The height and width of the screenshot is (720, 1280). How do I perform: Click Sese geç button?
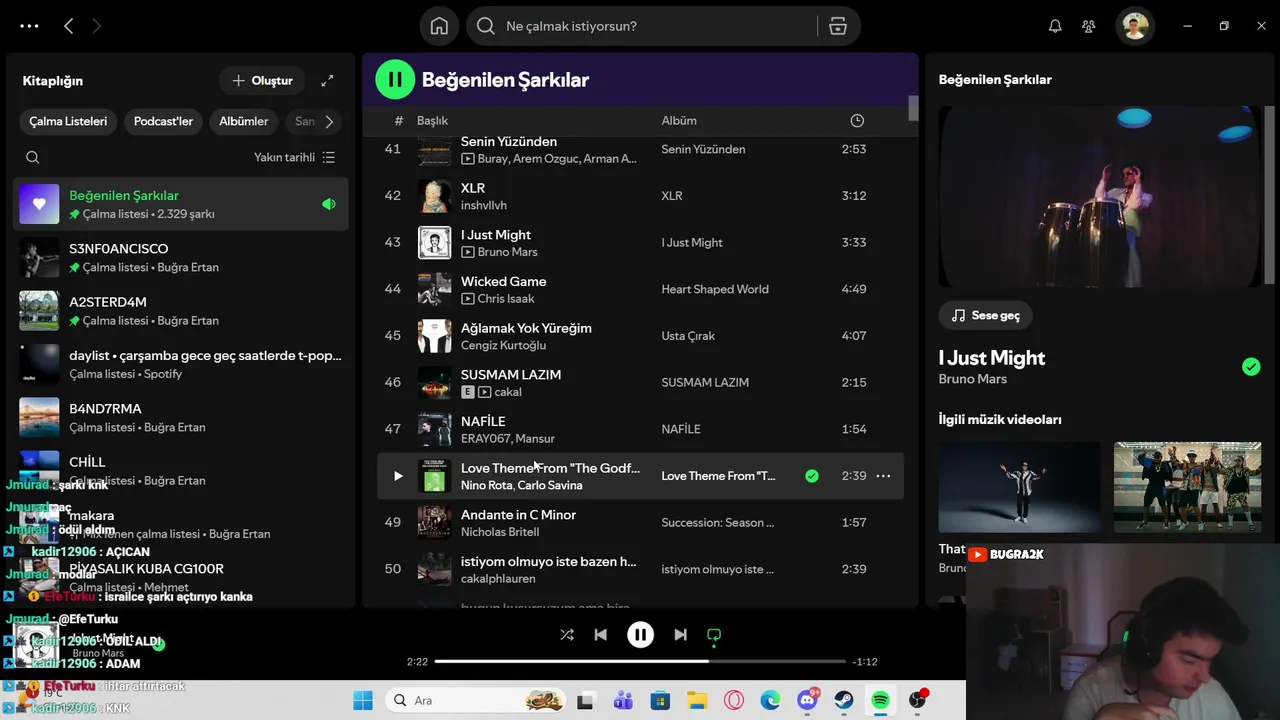pos(985,315)
